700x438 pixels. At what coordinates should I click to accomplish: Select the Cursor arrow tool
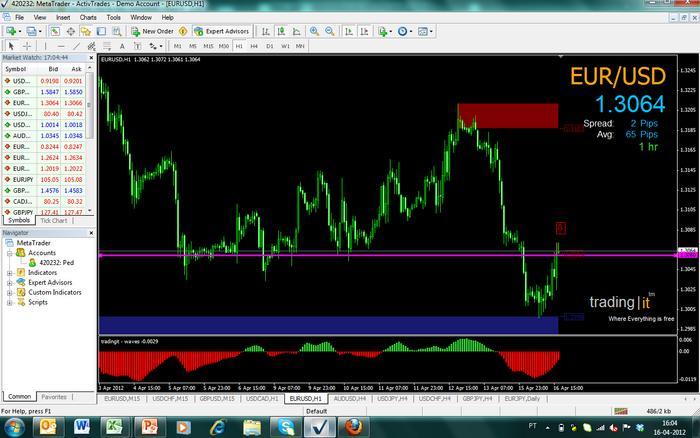point(11,46)
